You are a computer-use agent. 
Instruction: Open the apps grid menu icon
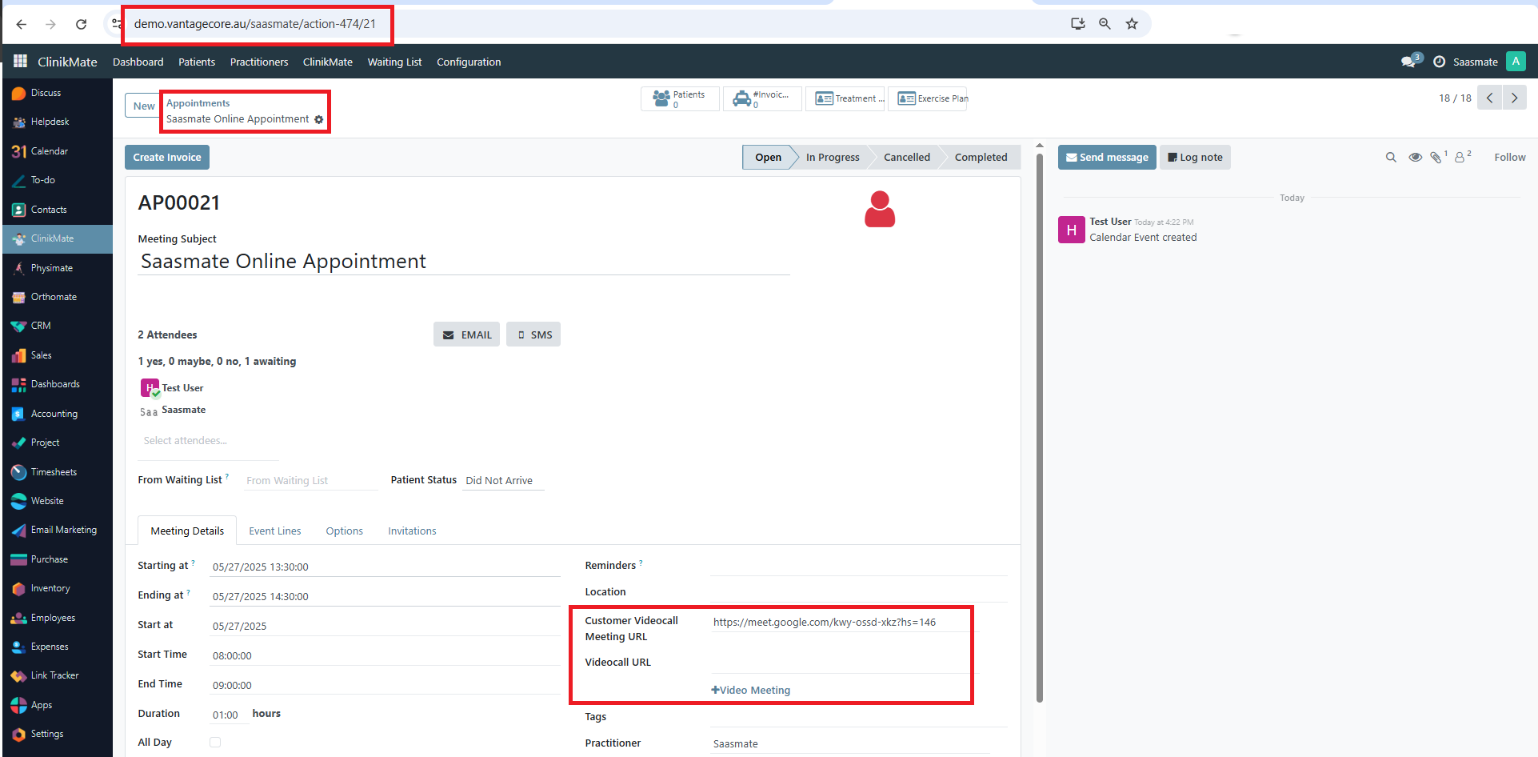click(x=20, y=62)
